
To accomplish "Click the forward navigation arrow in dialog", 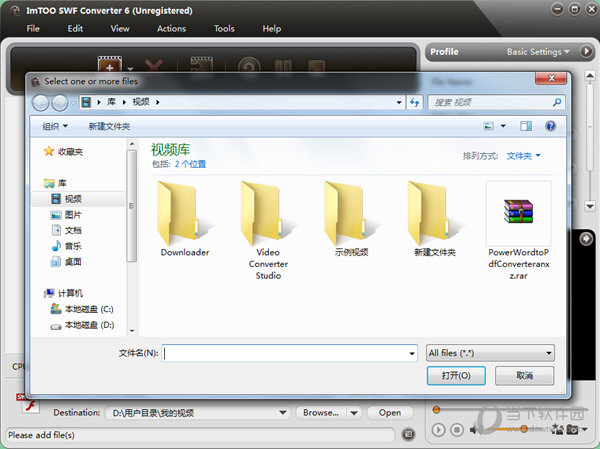I will coord(60,103).
